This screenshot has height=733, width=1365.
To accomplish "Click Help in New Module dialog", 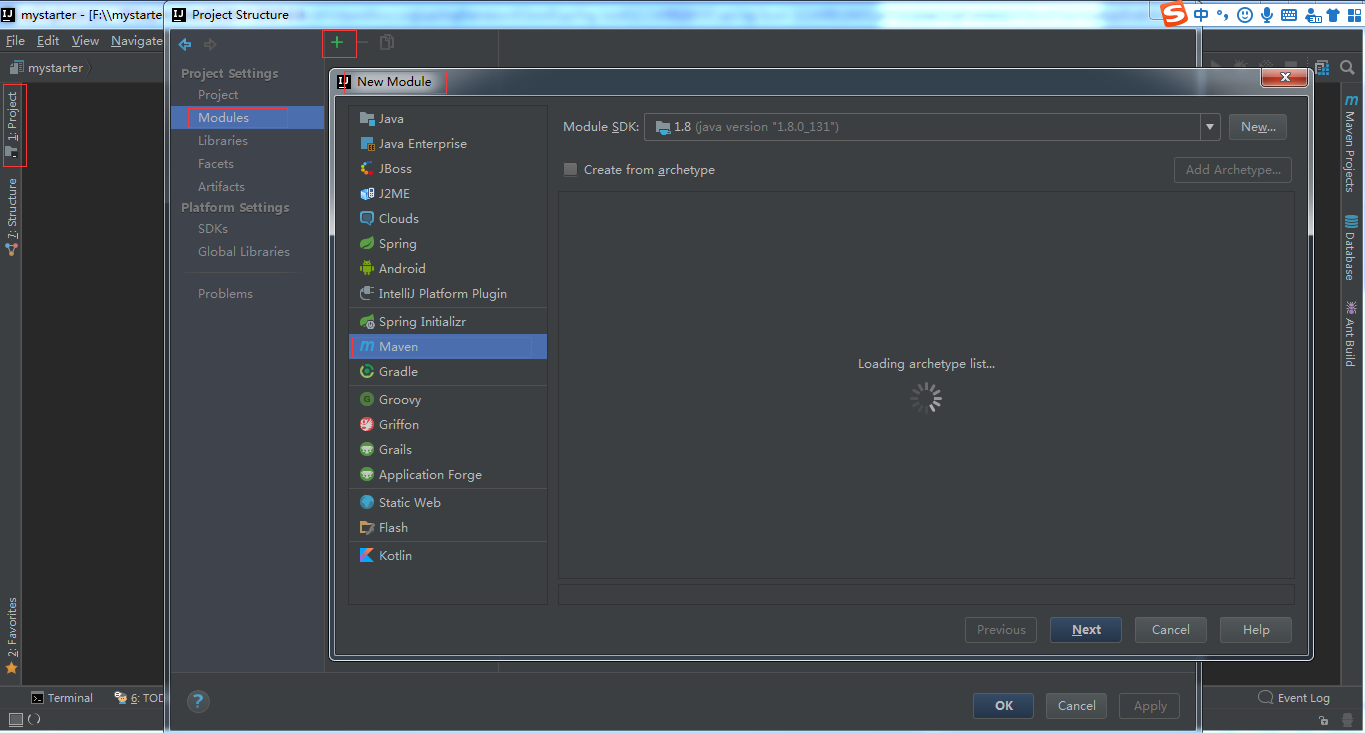I will point(1256,630).
